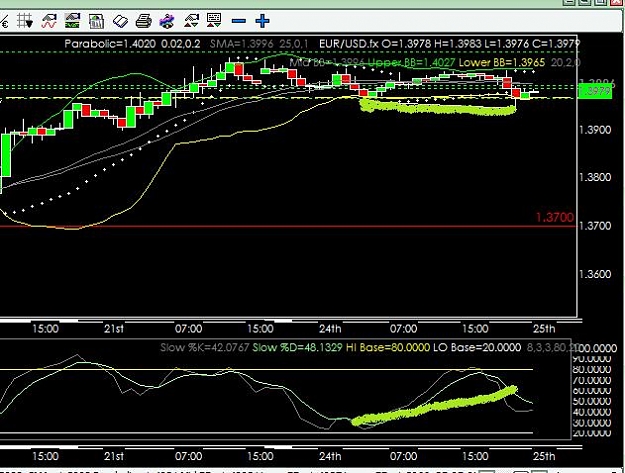625x473 pixels.
Task: Click the EUR/USD.fx symbol label
Action: click(x=349, y=44)
